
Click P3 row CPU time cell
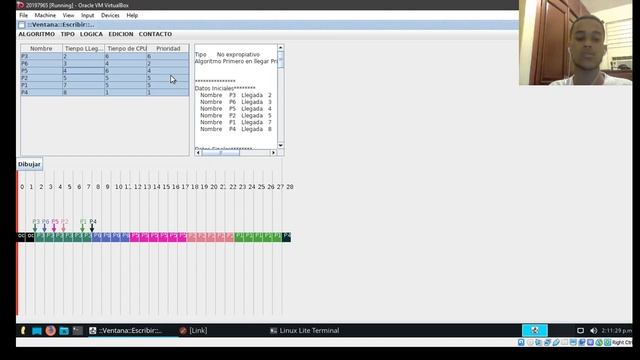pos(126,56)
